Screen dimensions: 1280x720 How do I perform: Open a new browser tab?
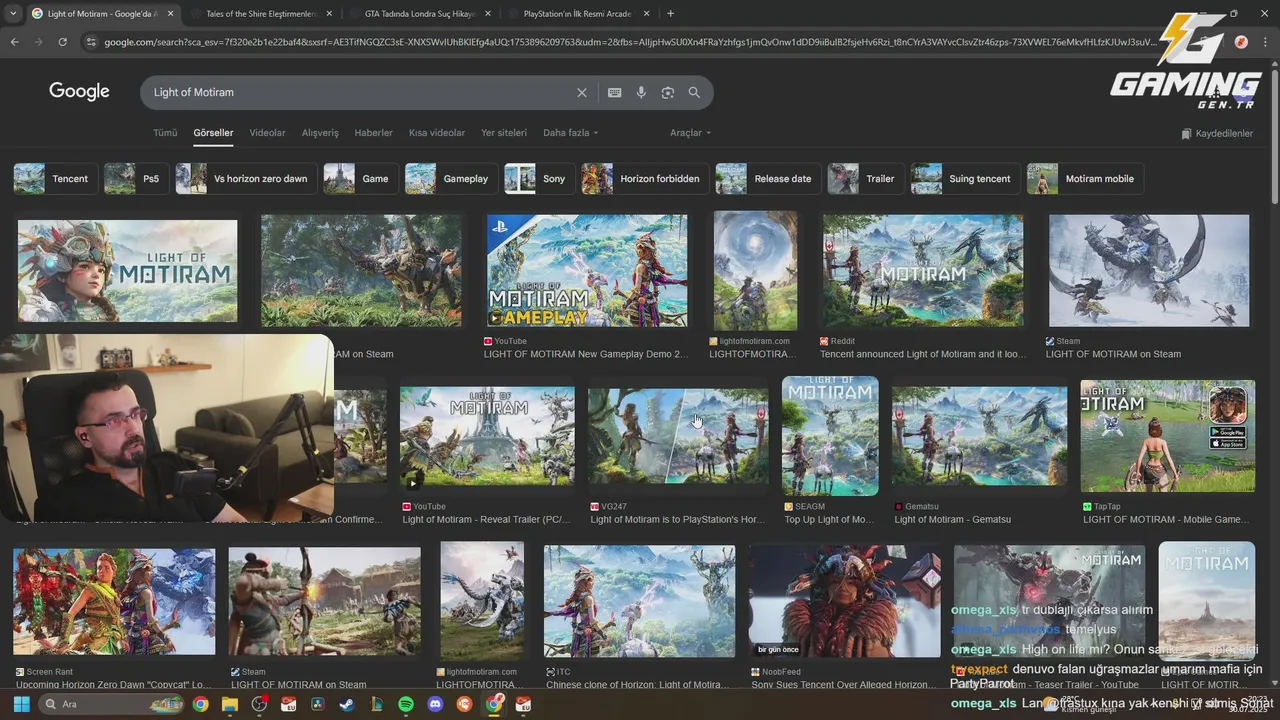(670, 14)
